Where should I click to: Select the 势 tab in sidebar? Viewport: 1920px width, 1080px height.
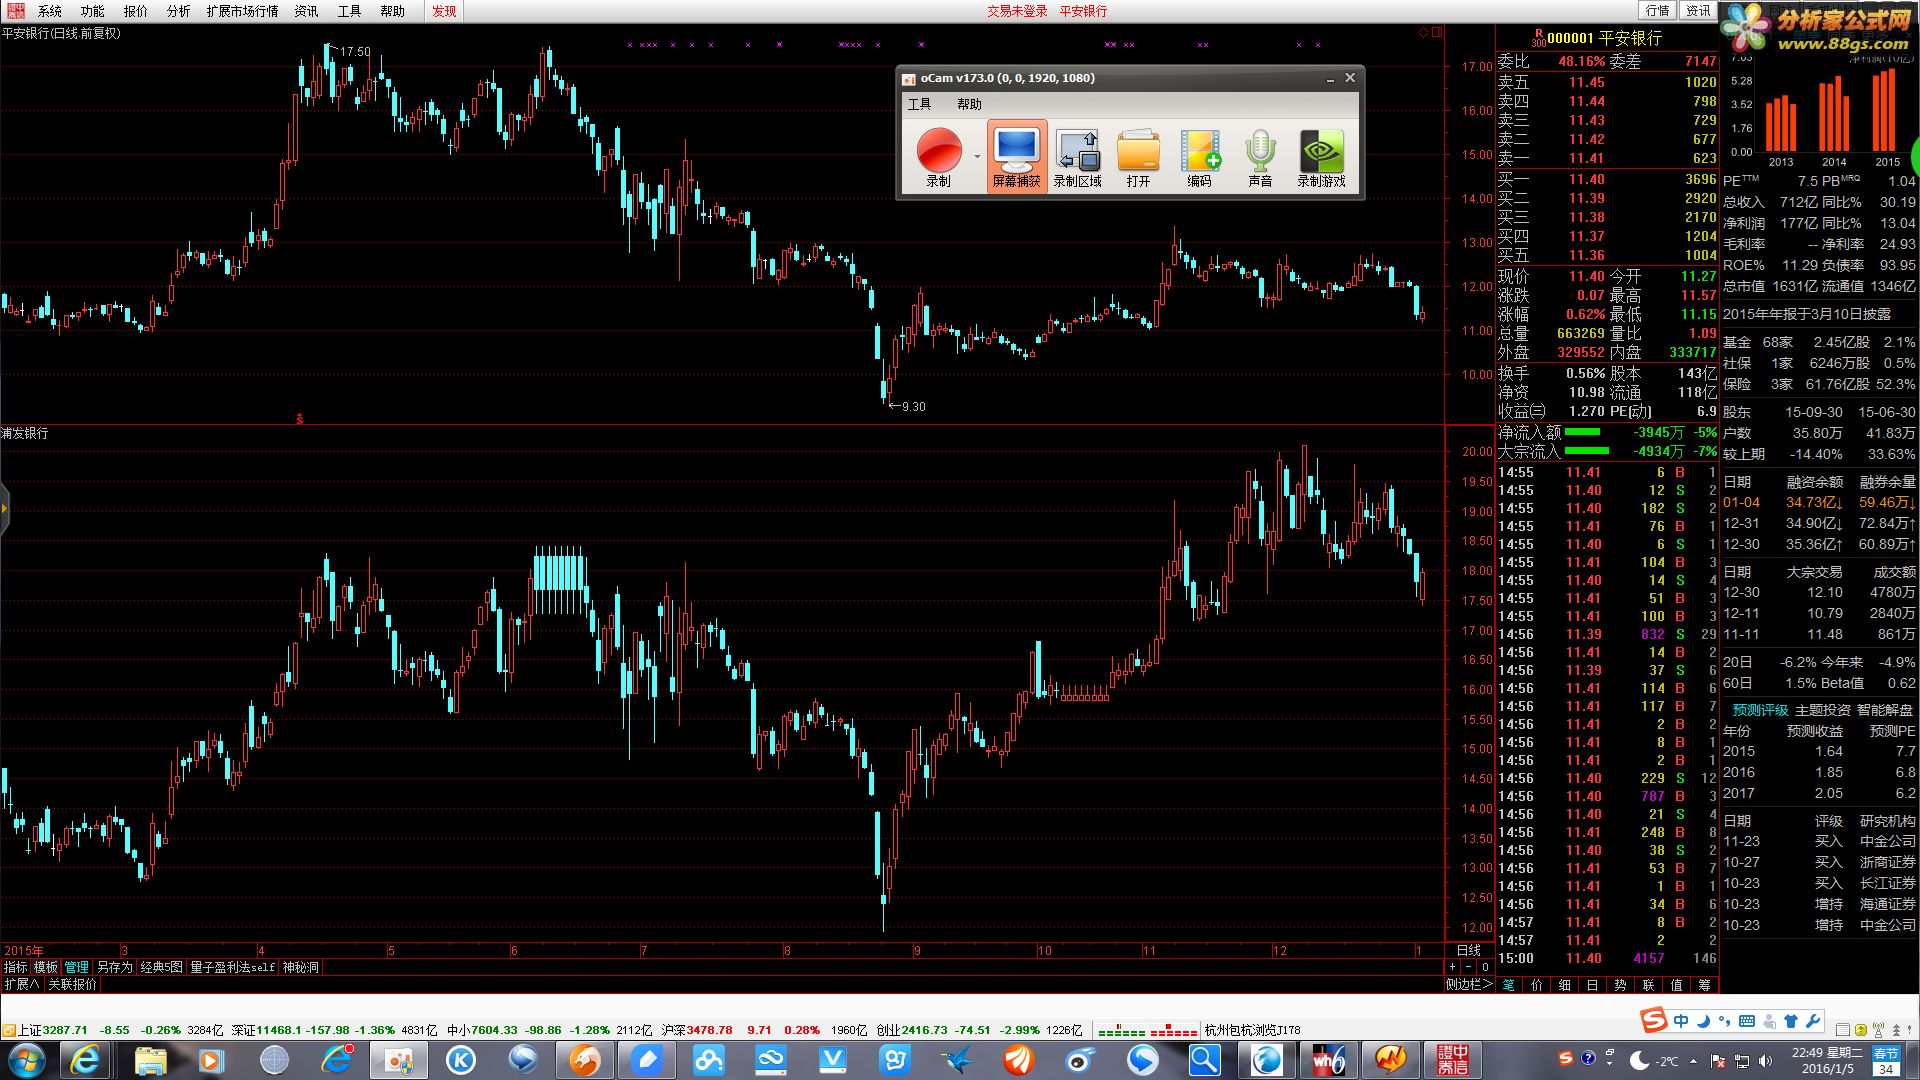click(1620, 985)
